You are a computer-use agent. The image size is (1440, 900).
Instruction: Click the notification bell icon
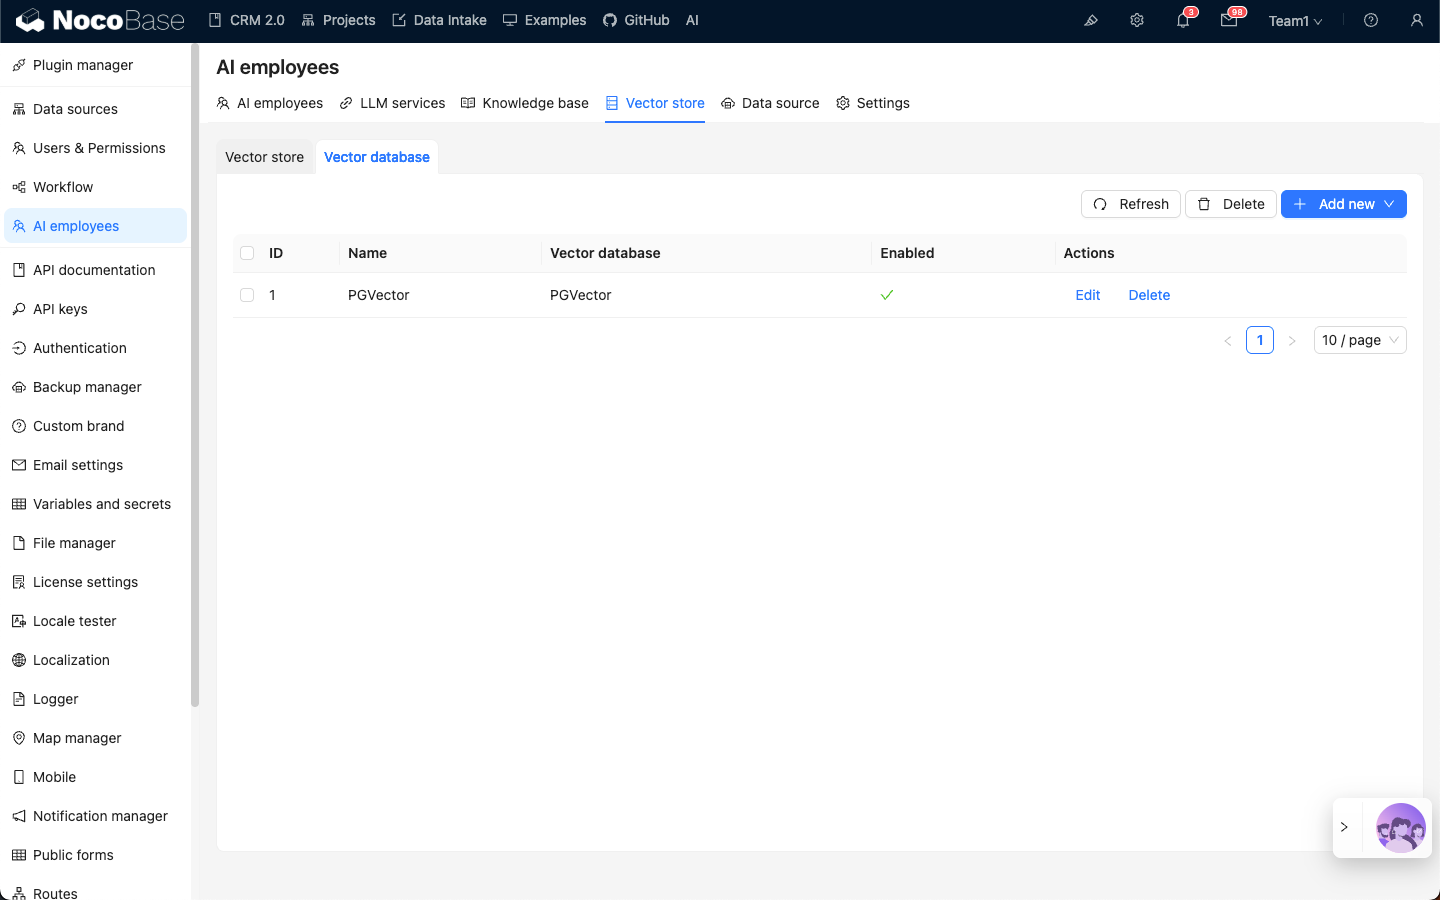[1183, 21]
